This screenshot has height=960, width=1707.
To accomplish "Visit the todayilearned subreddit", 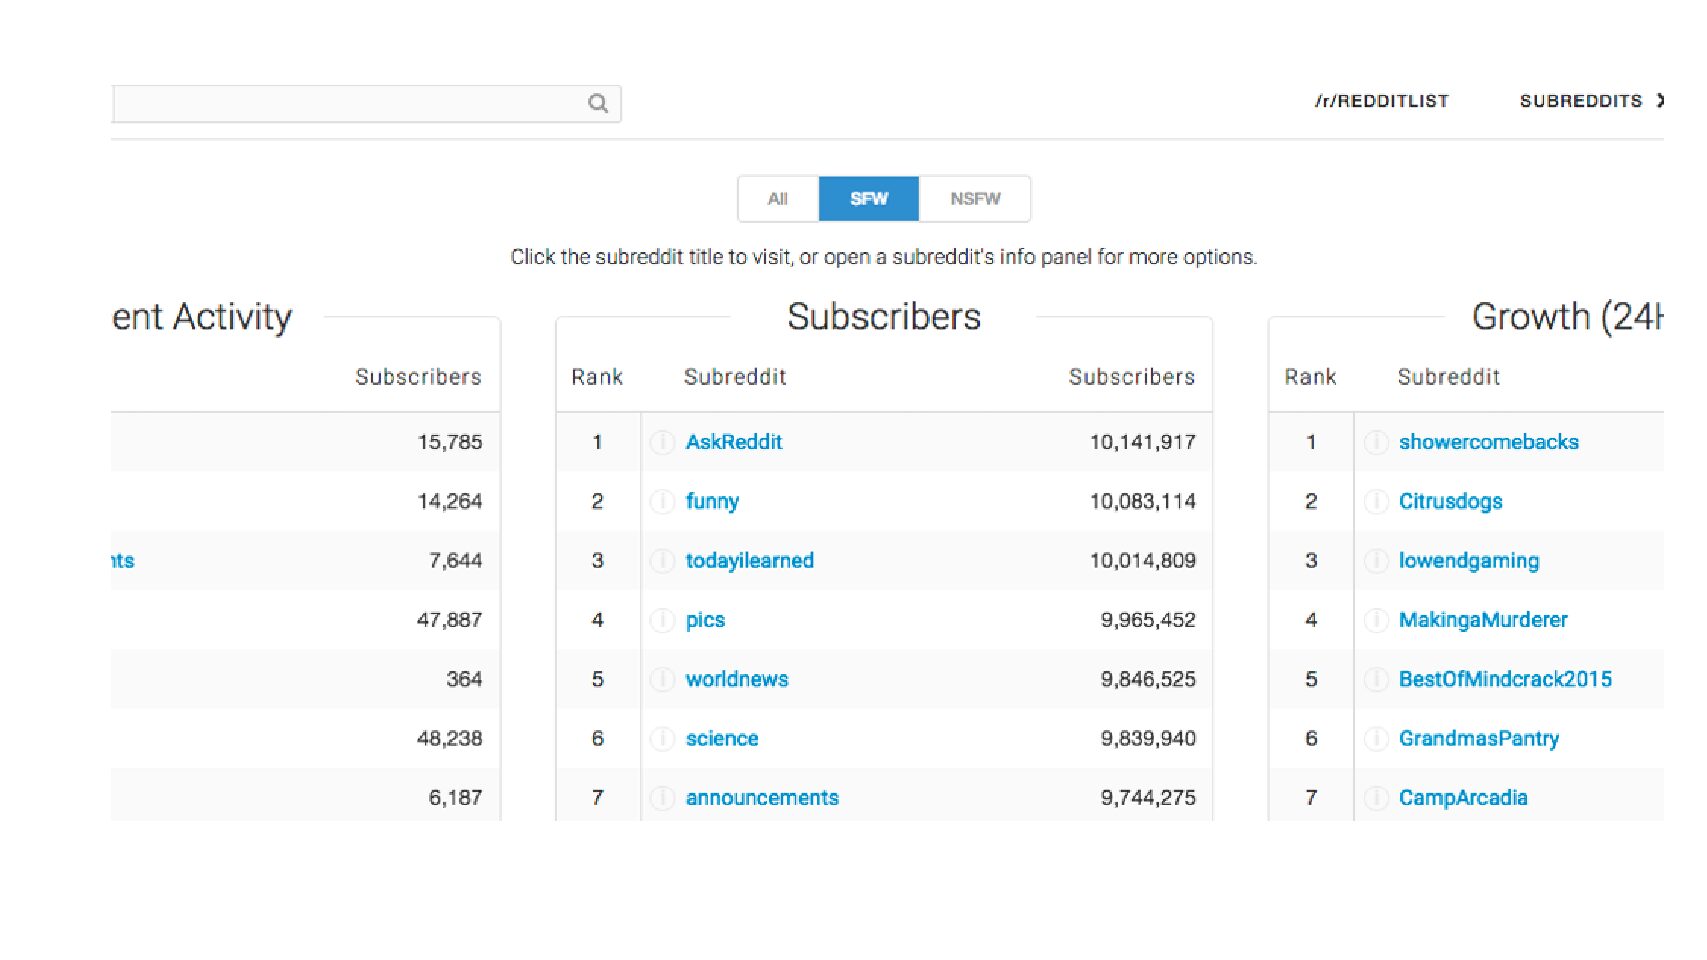I will point(750,561).
